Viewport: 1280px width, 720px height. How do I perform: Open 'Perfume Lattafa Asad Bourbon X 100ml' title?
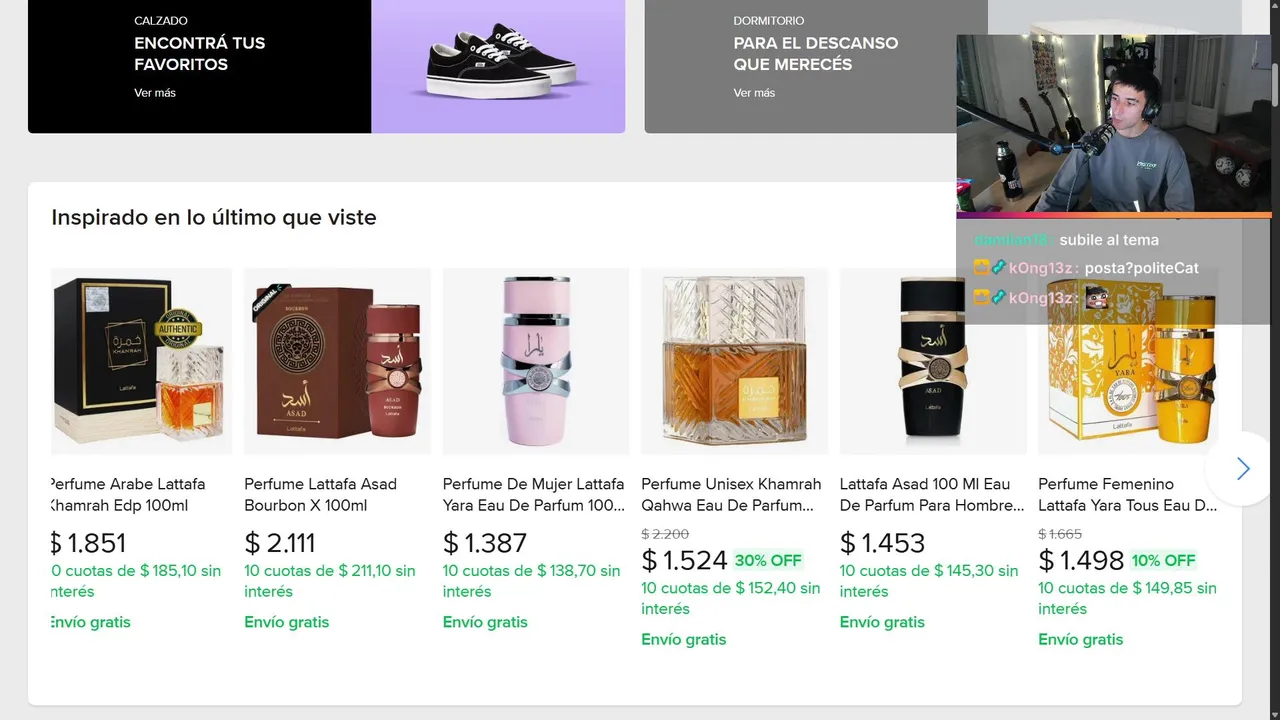[x=320, y=494]
